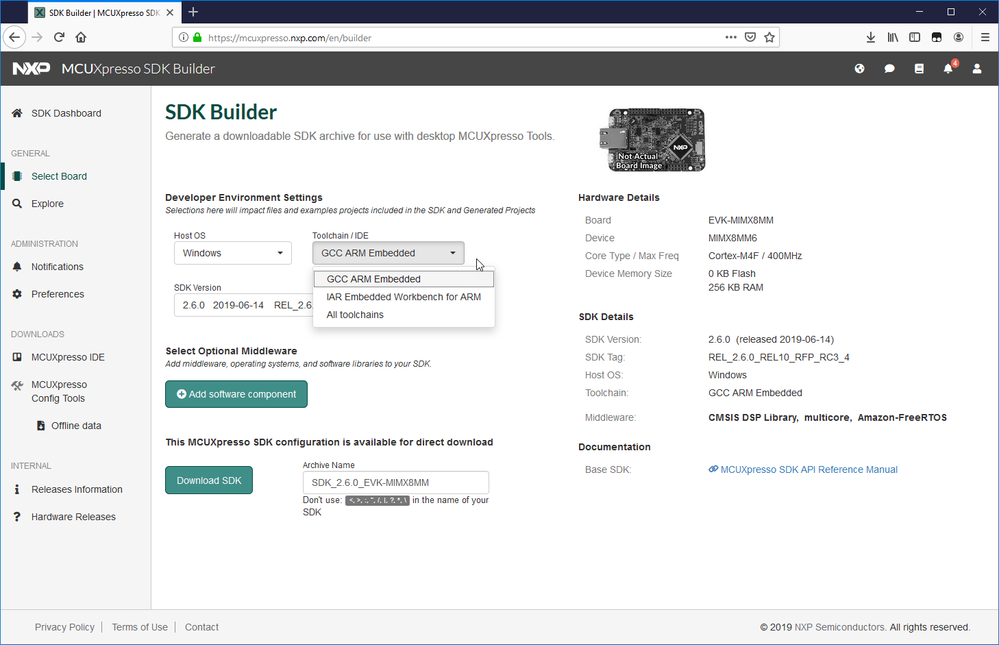
Task: Open the chat feedback bubble icon
Action: [889, 69]
